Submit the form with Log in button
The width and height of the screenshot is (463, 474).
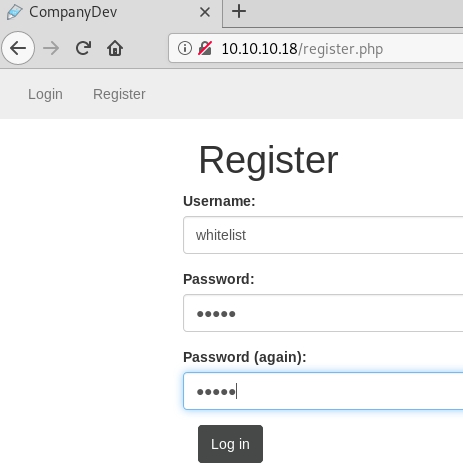(x=230, y=444)
